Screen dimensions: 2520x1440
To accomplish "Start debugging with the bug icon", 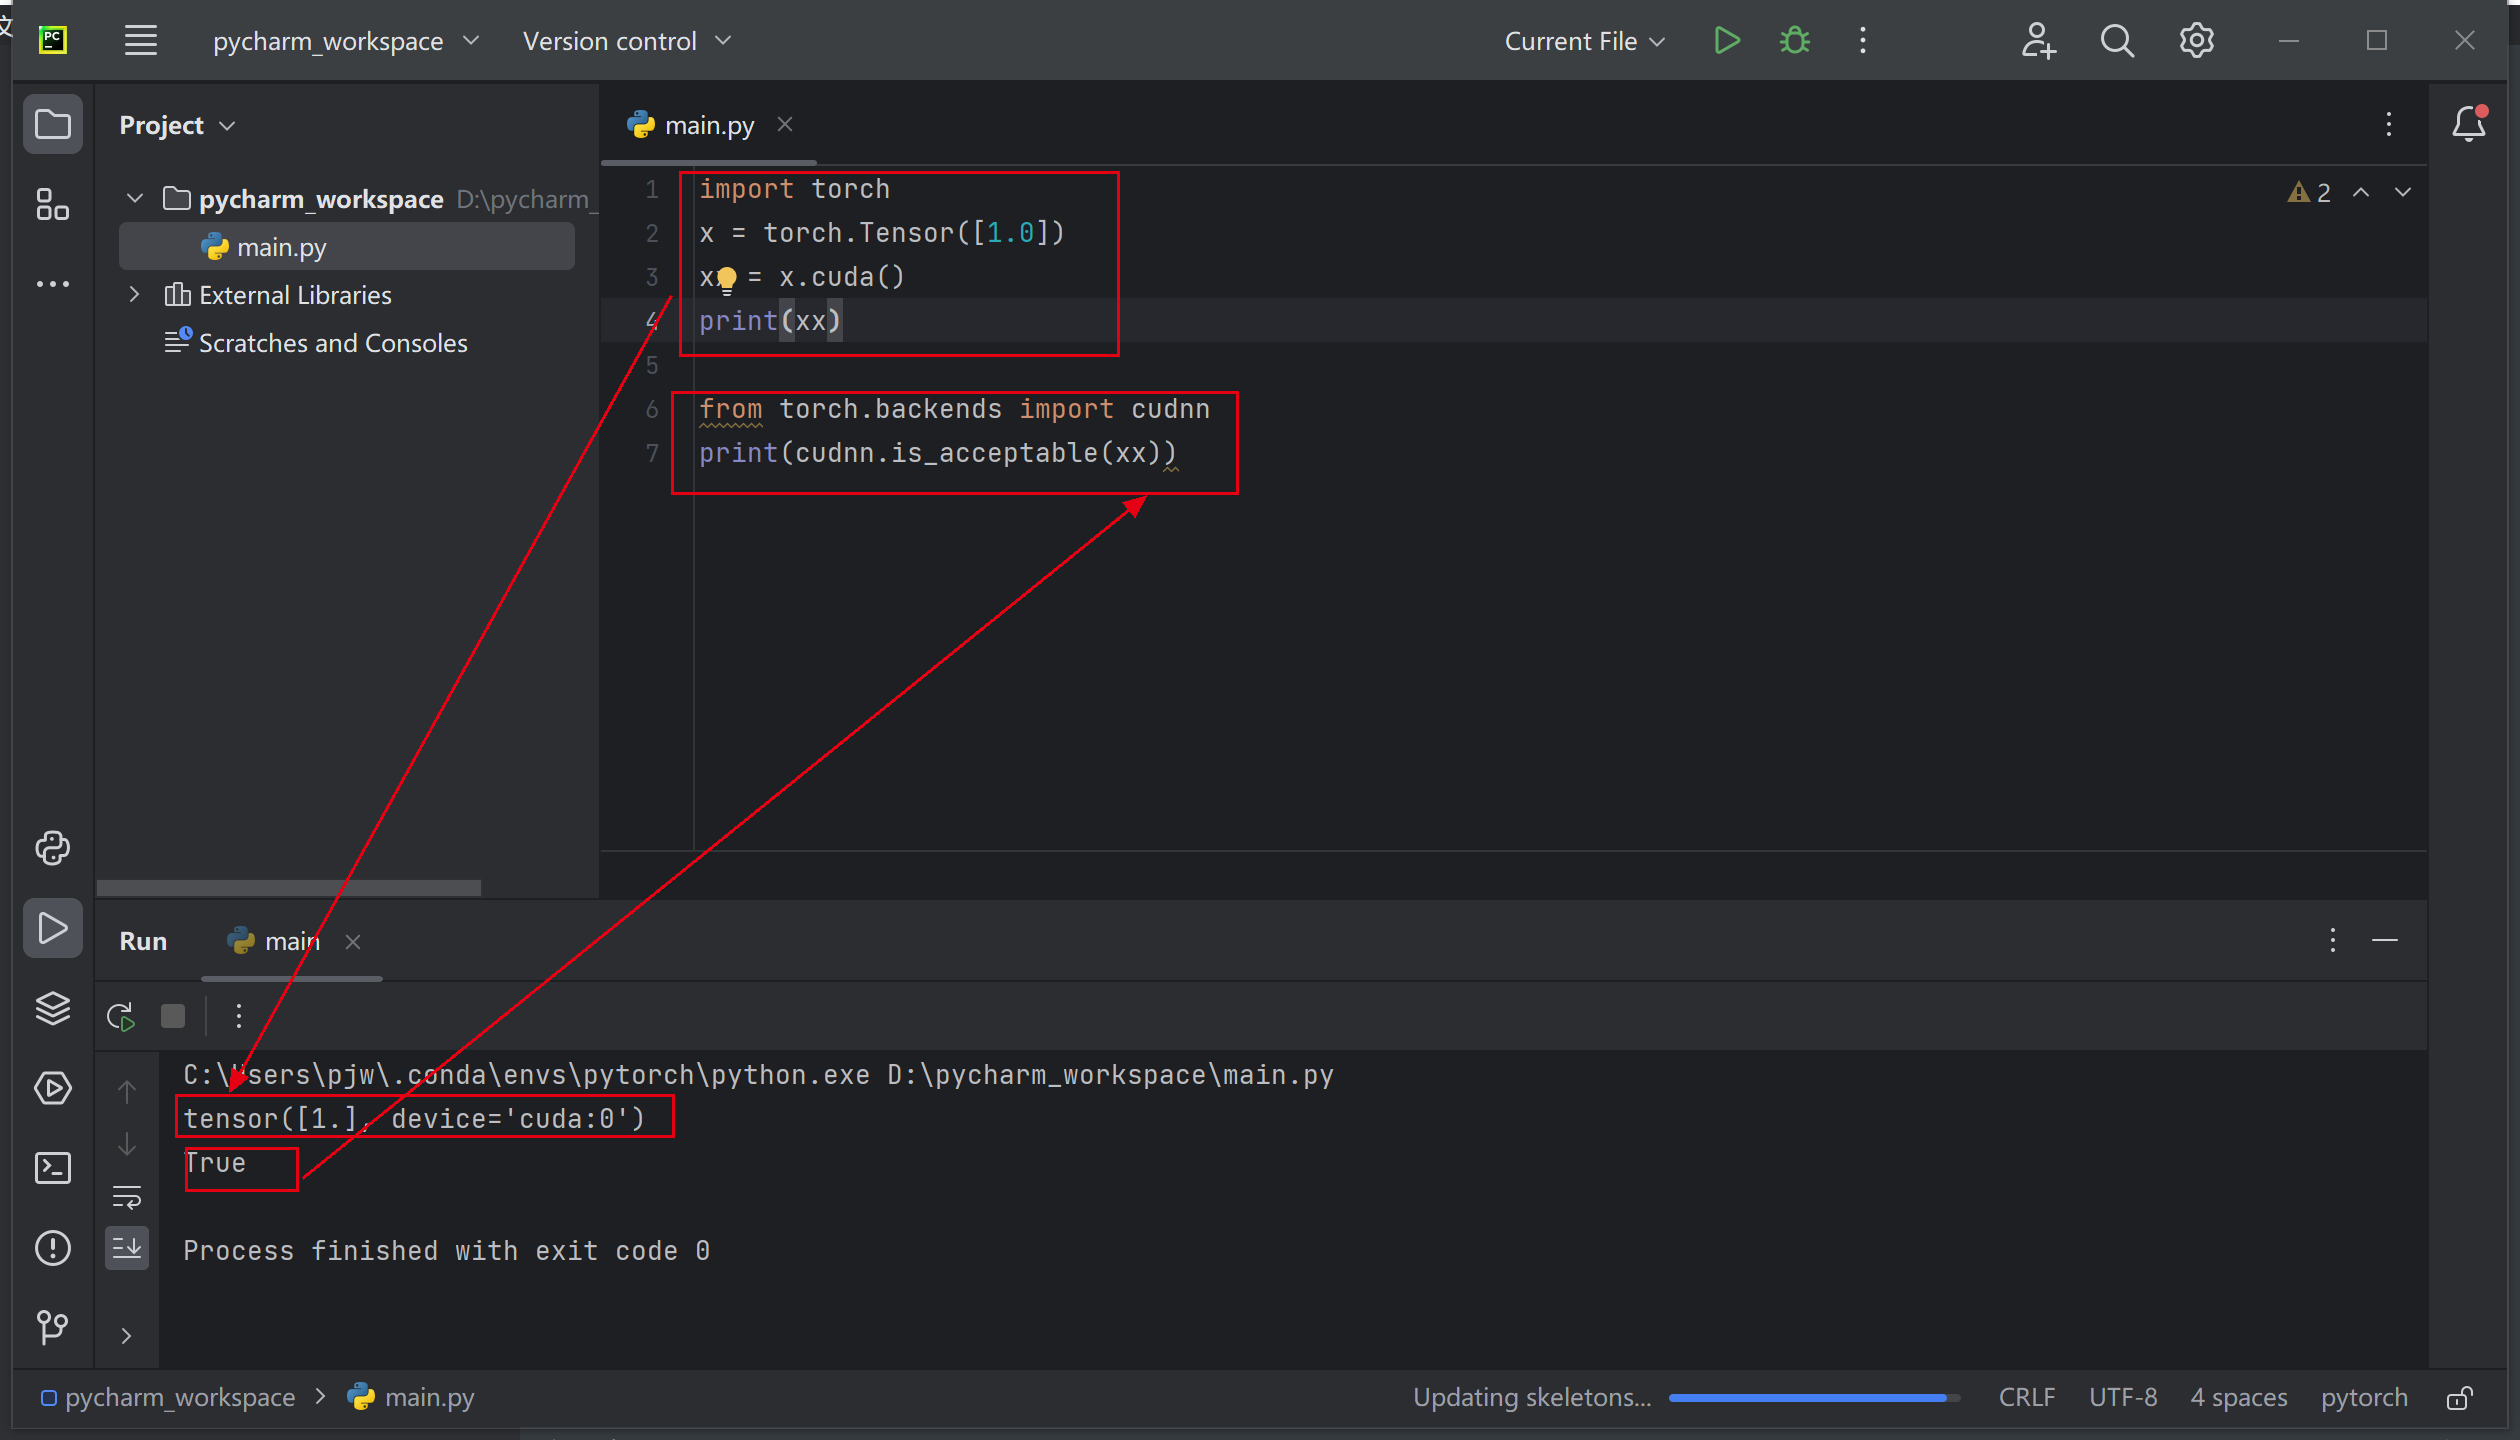I will coord(1795,41).
